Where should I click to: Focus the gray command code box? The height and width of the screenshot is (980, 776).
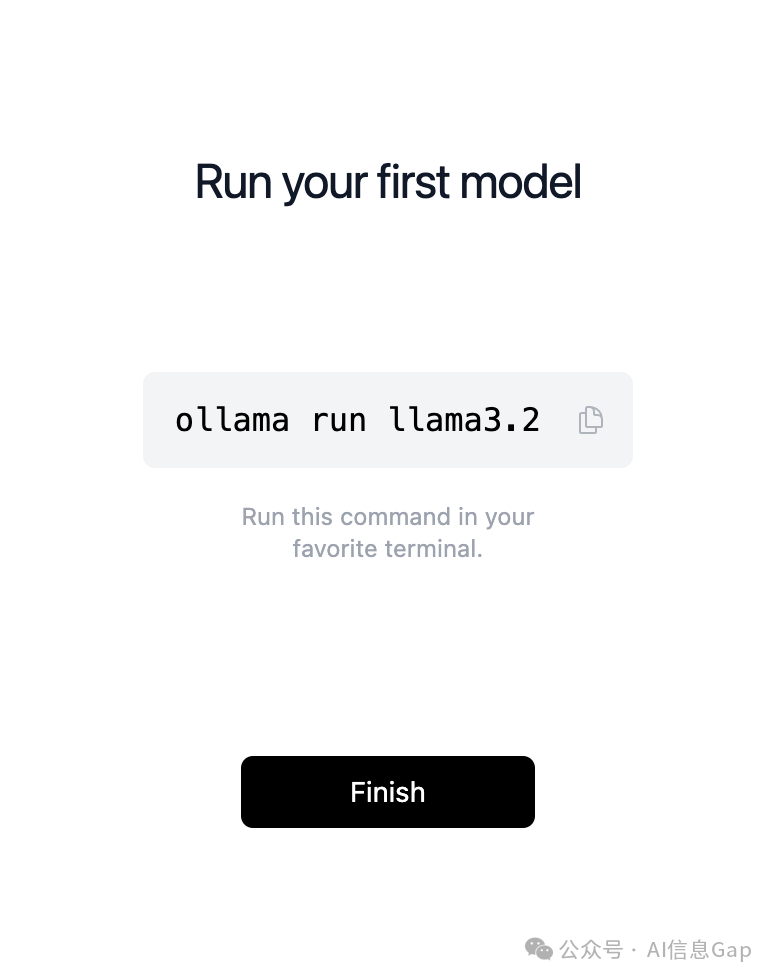(388, 420)
